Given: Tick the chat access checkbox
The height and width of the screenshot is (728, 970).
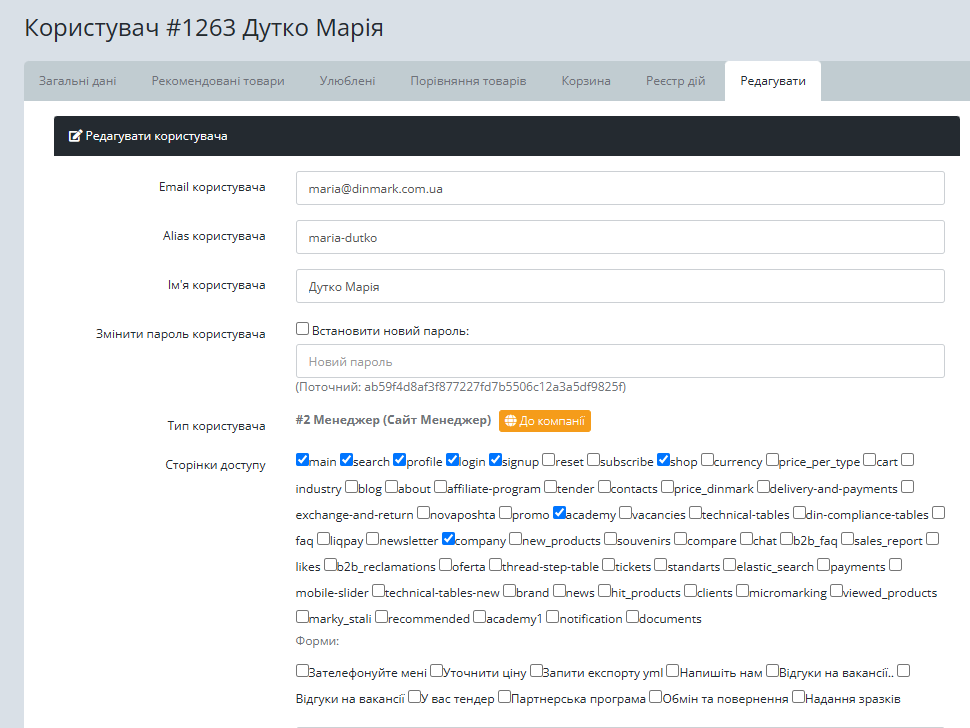Looking at the screenshot, I should 747,539.
